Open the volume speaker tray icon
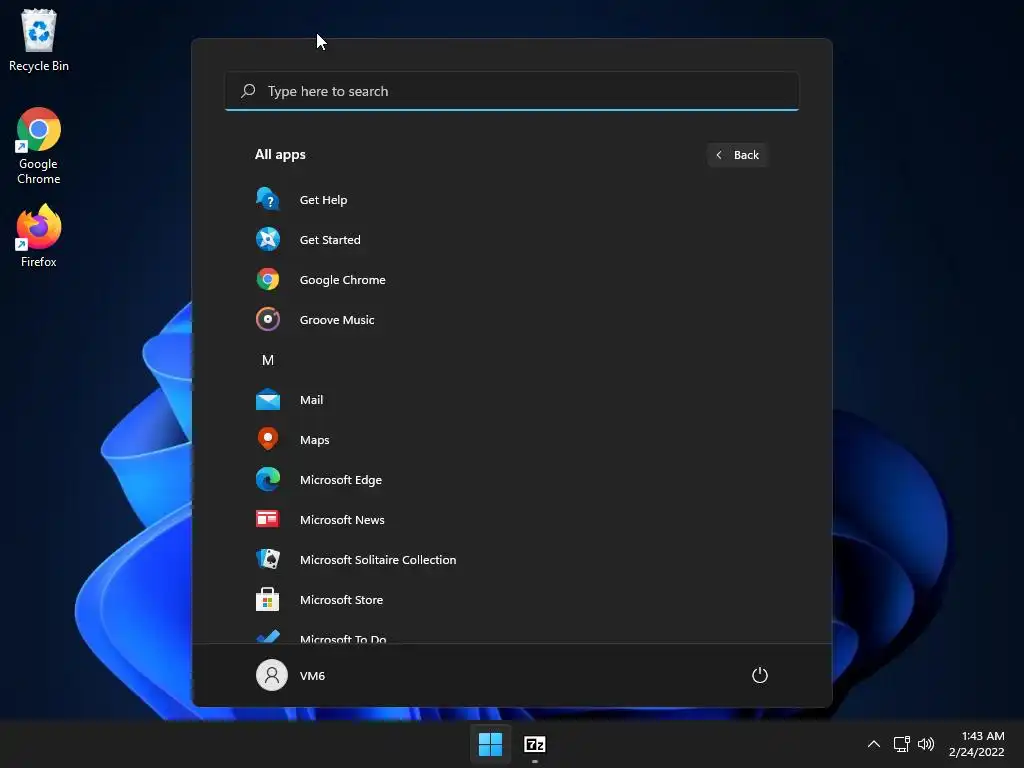 926,744
